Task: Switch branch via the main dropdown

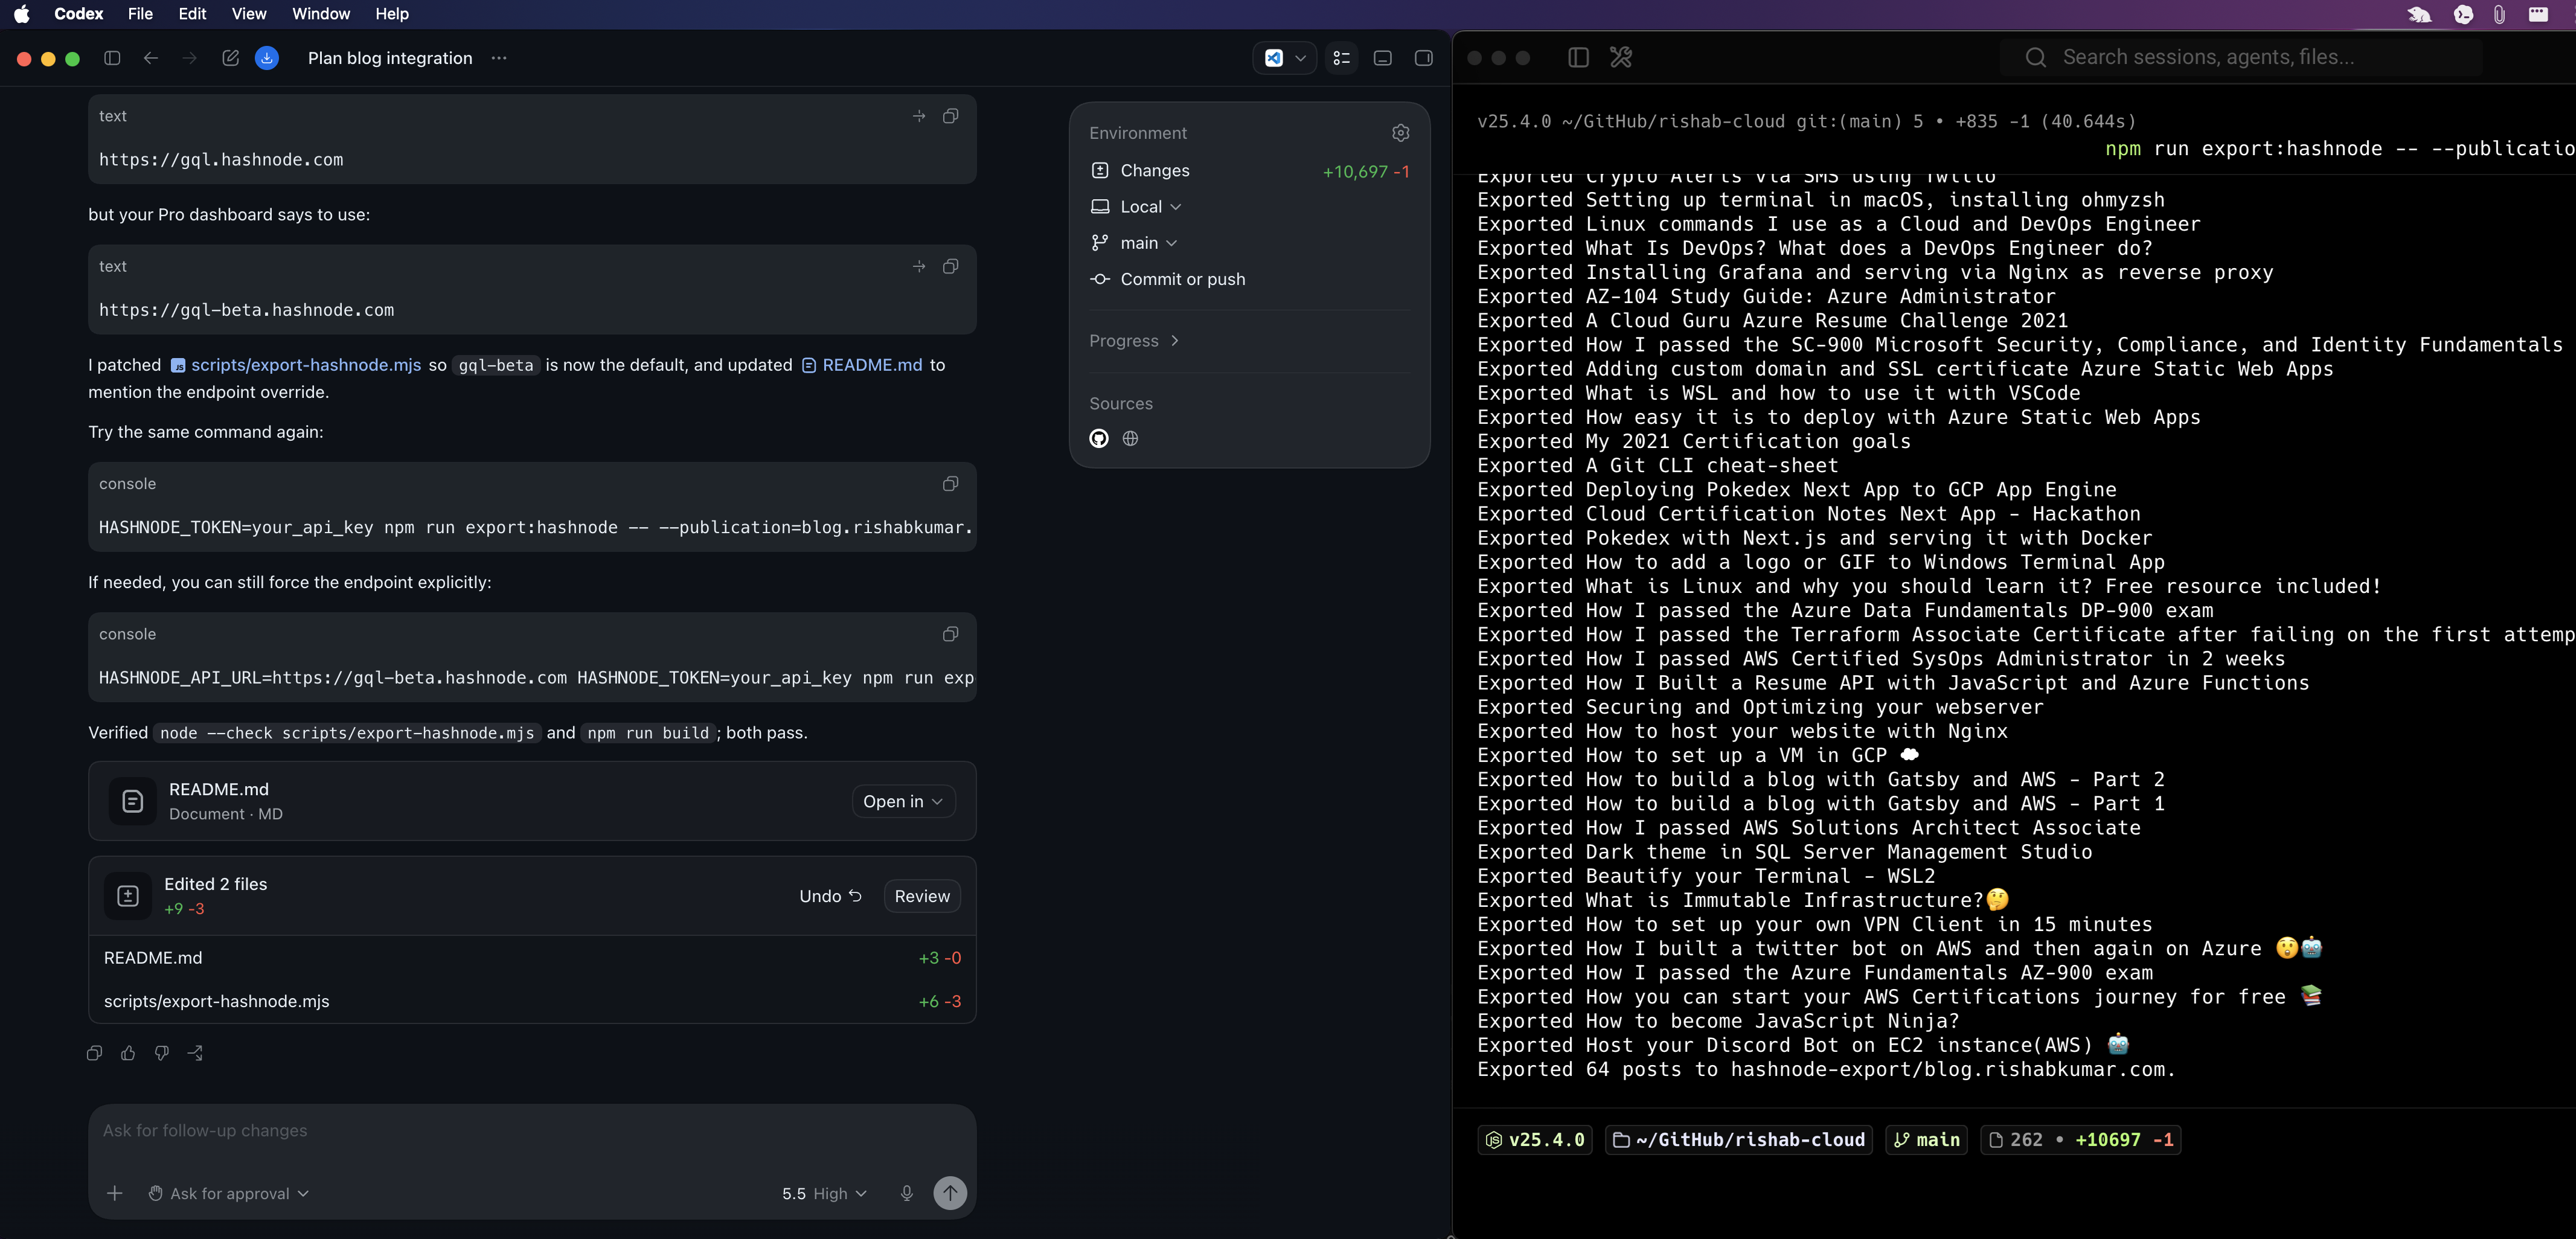Action: 1135,243
